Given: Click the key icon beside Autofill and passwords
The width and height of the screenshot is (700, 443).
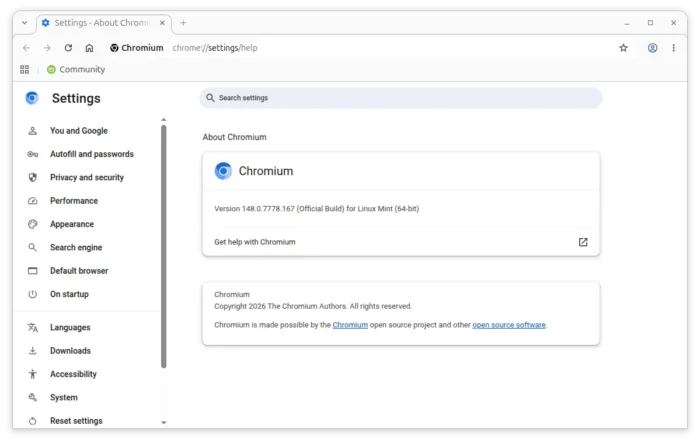Looking at the screenshot, I should click(33, 154).
